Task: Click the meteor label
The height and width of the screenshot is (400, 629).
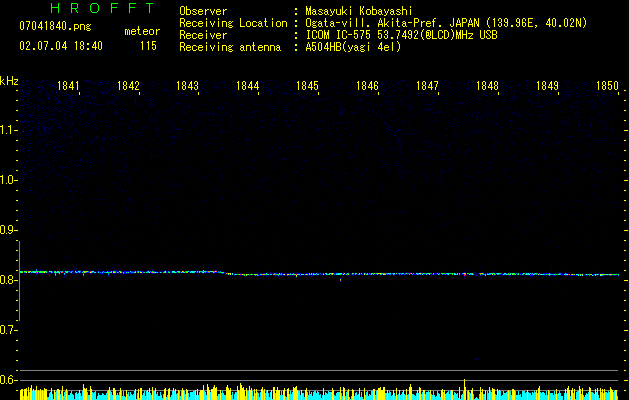Action: pos(142,31)
